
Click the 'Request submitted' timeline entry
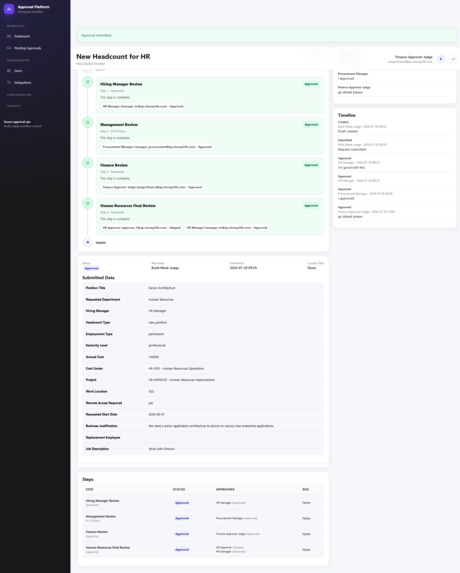(351, 149)
